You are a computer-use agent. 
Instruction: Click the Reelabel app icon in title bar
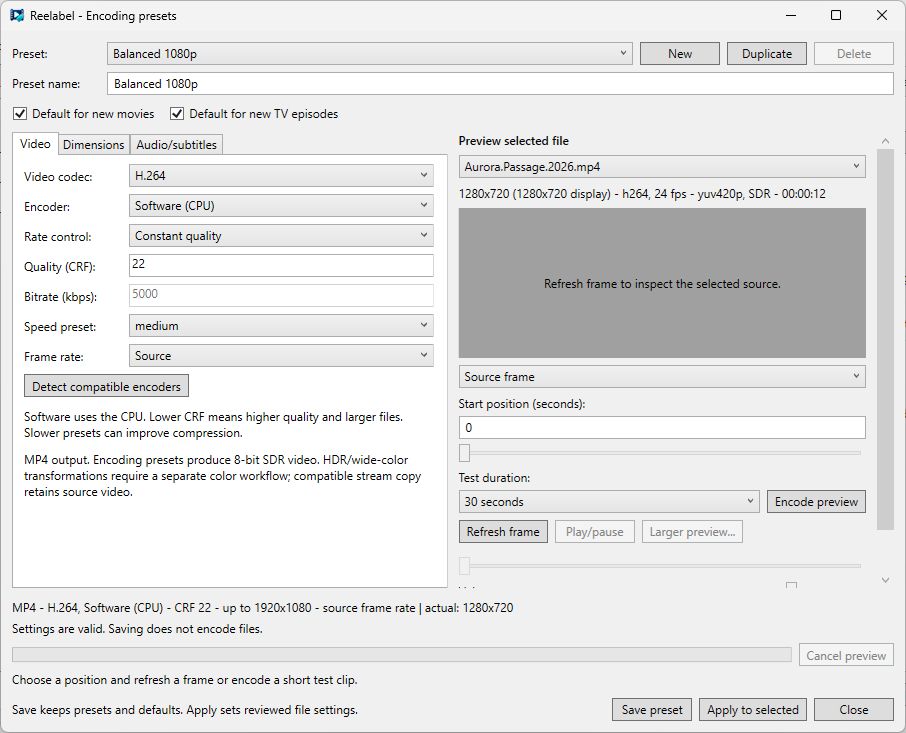pyautogui.click(x=17, y=16)
